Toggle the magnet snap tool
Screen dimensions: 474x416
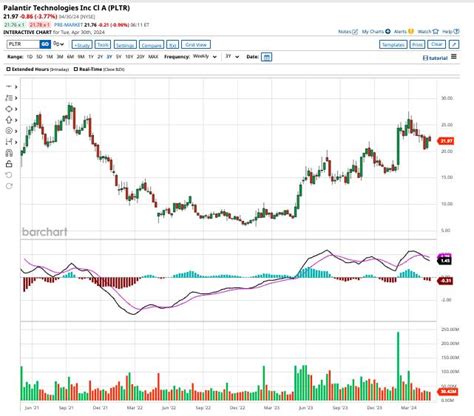click(x=9, y=153)
